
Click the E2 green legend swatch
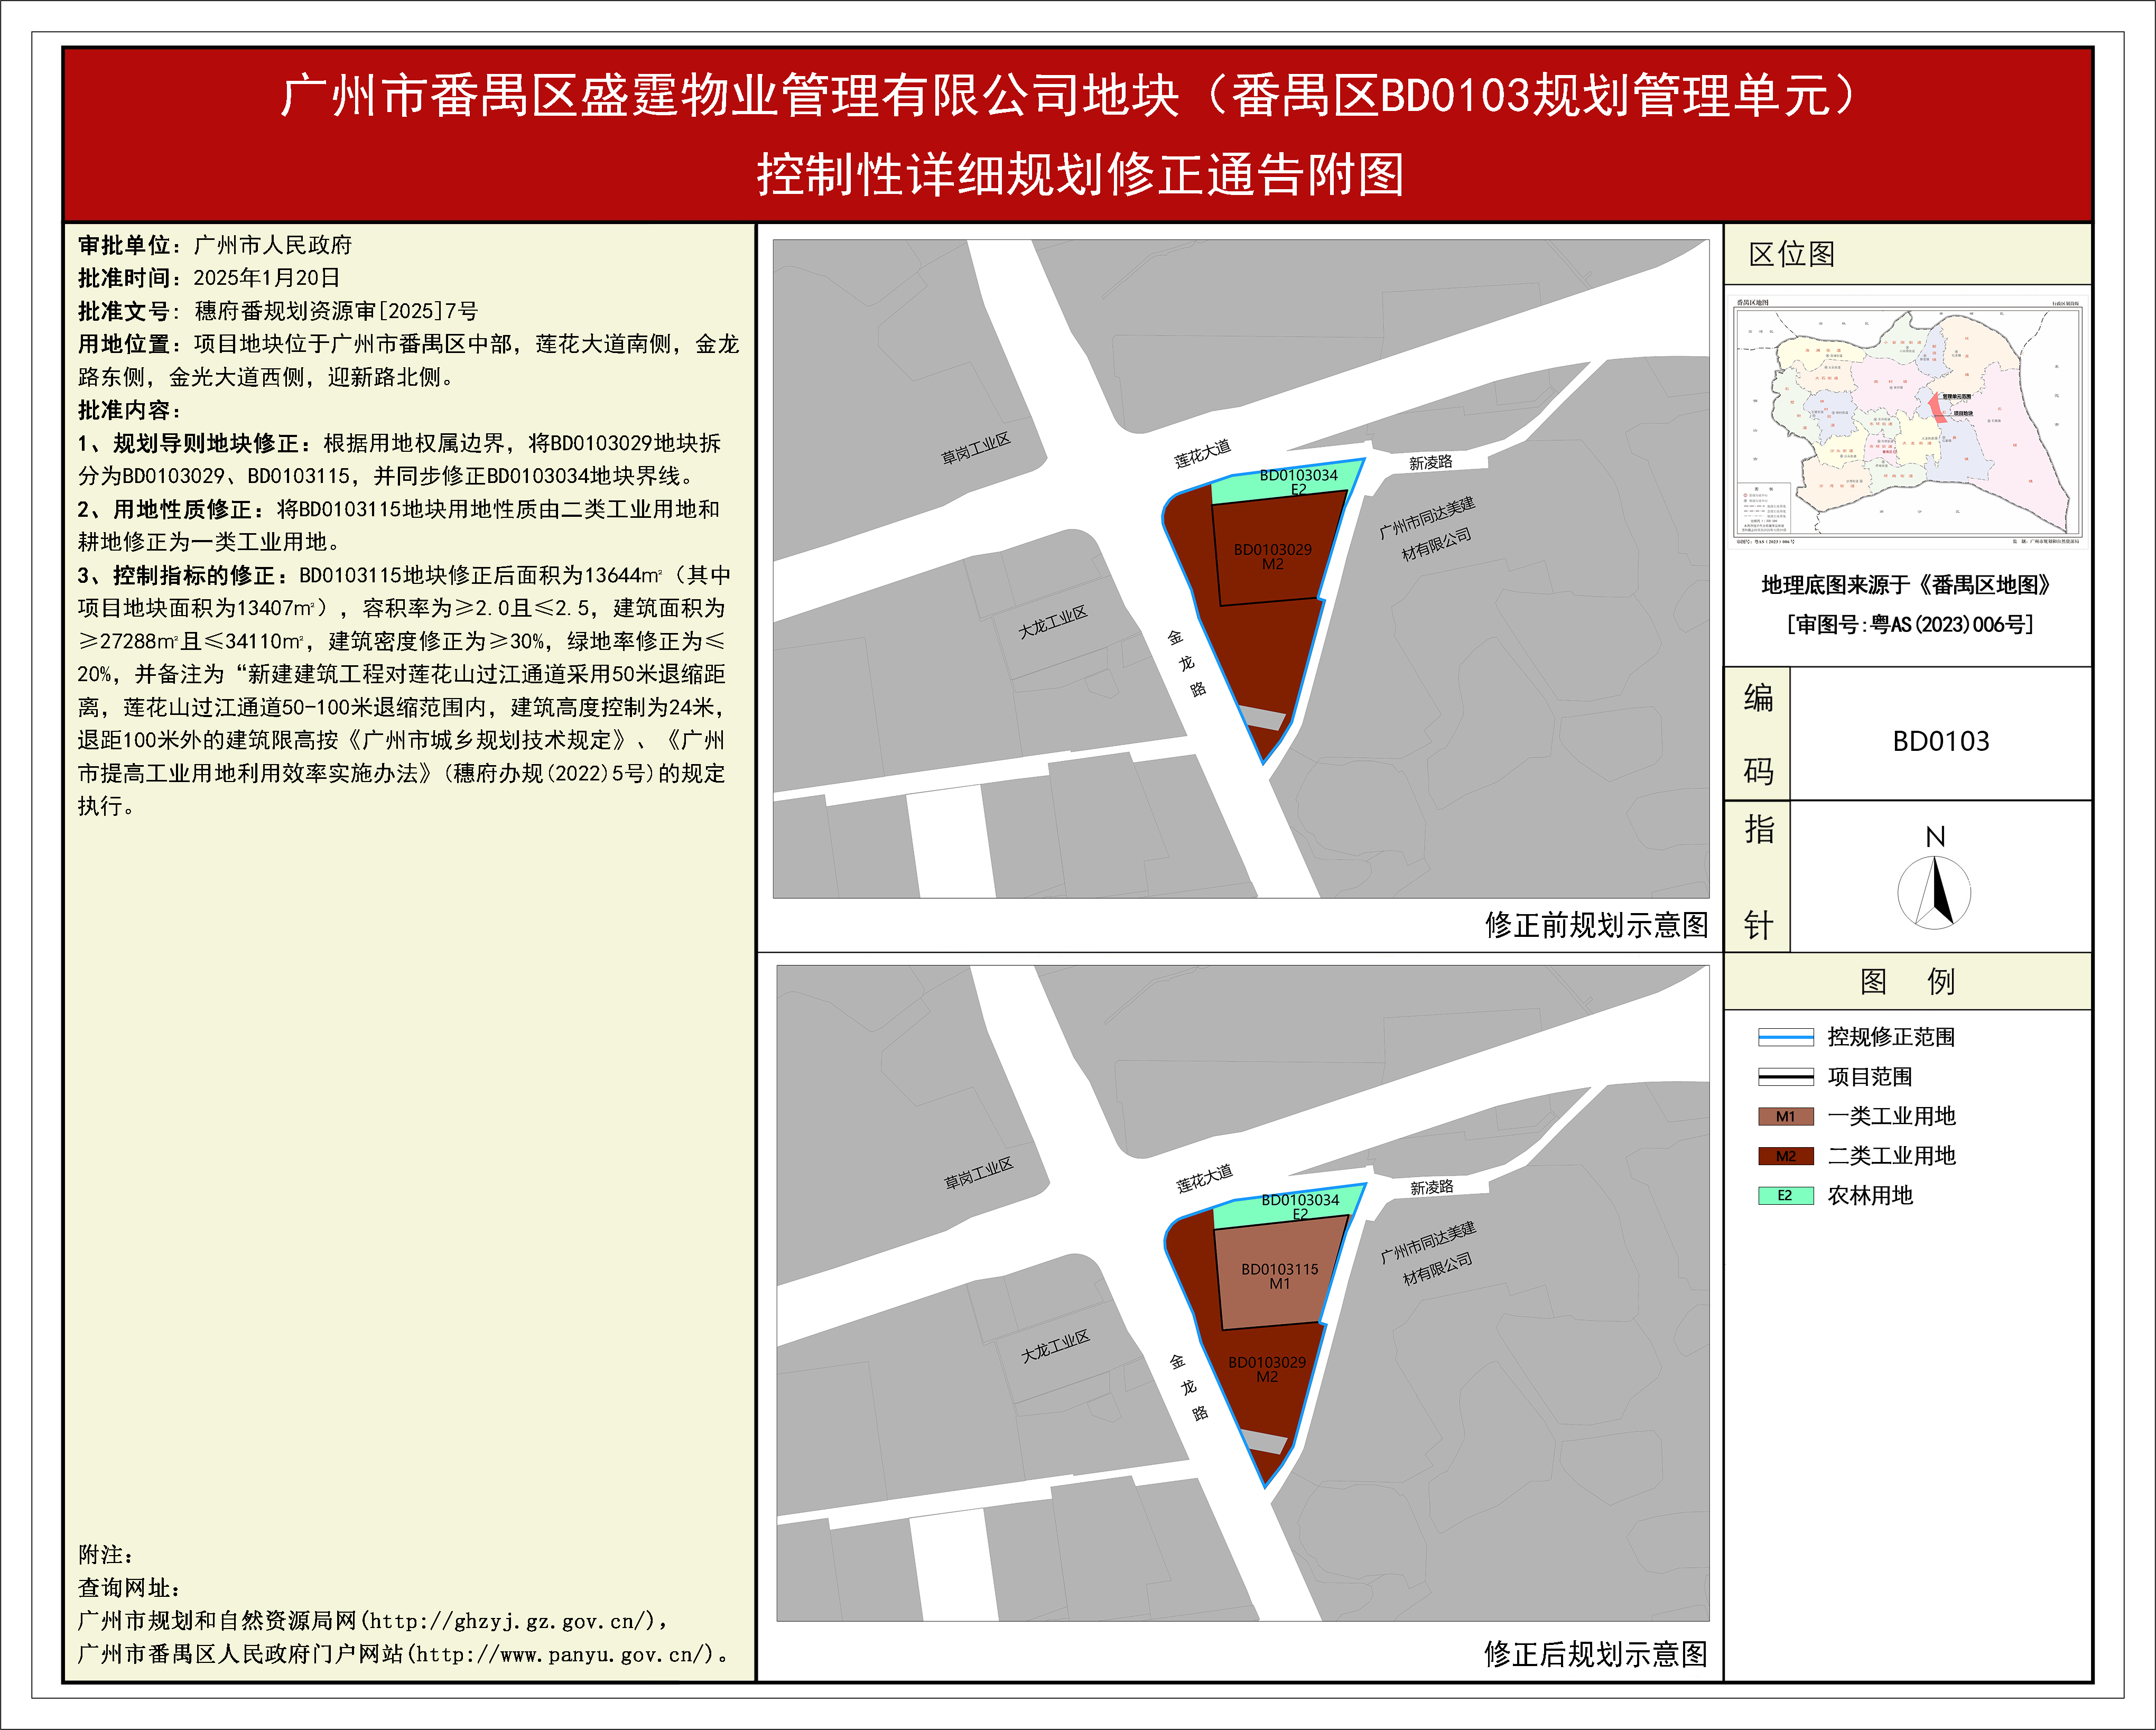[1785, 1196]
